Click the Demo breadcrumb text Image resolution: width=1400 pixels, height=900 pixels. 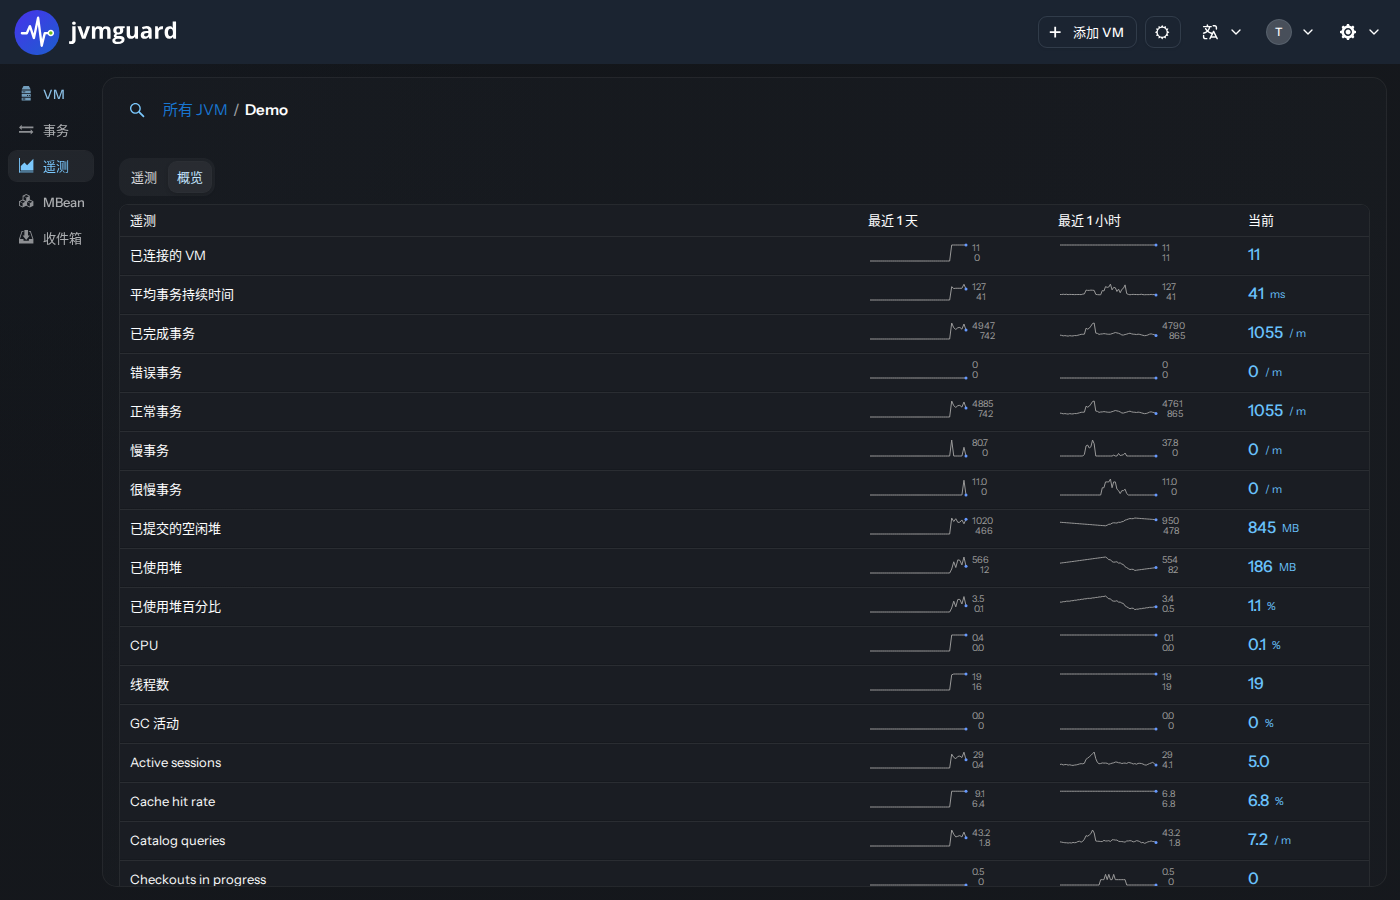266,110
